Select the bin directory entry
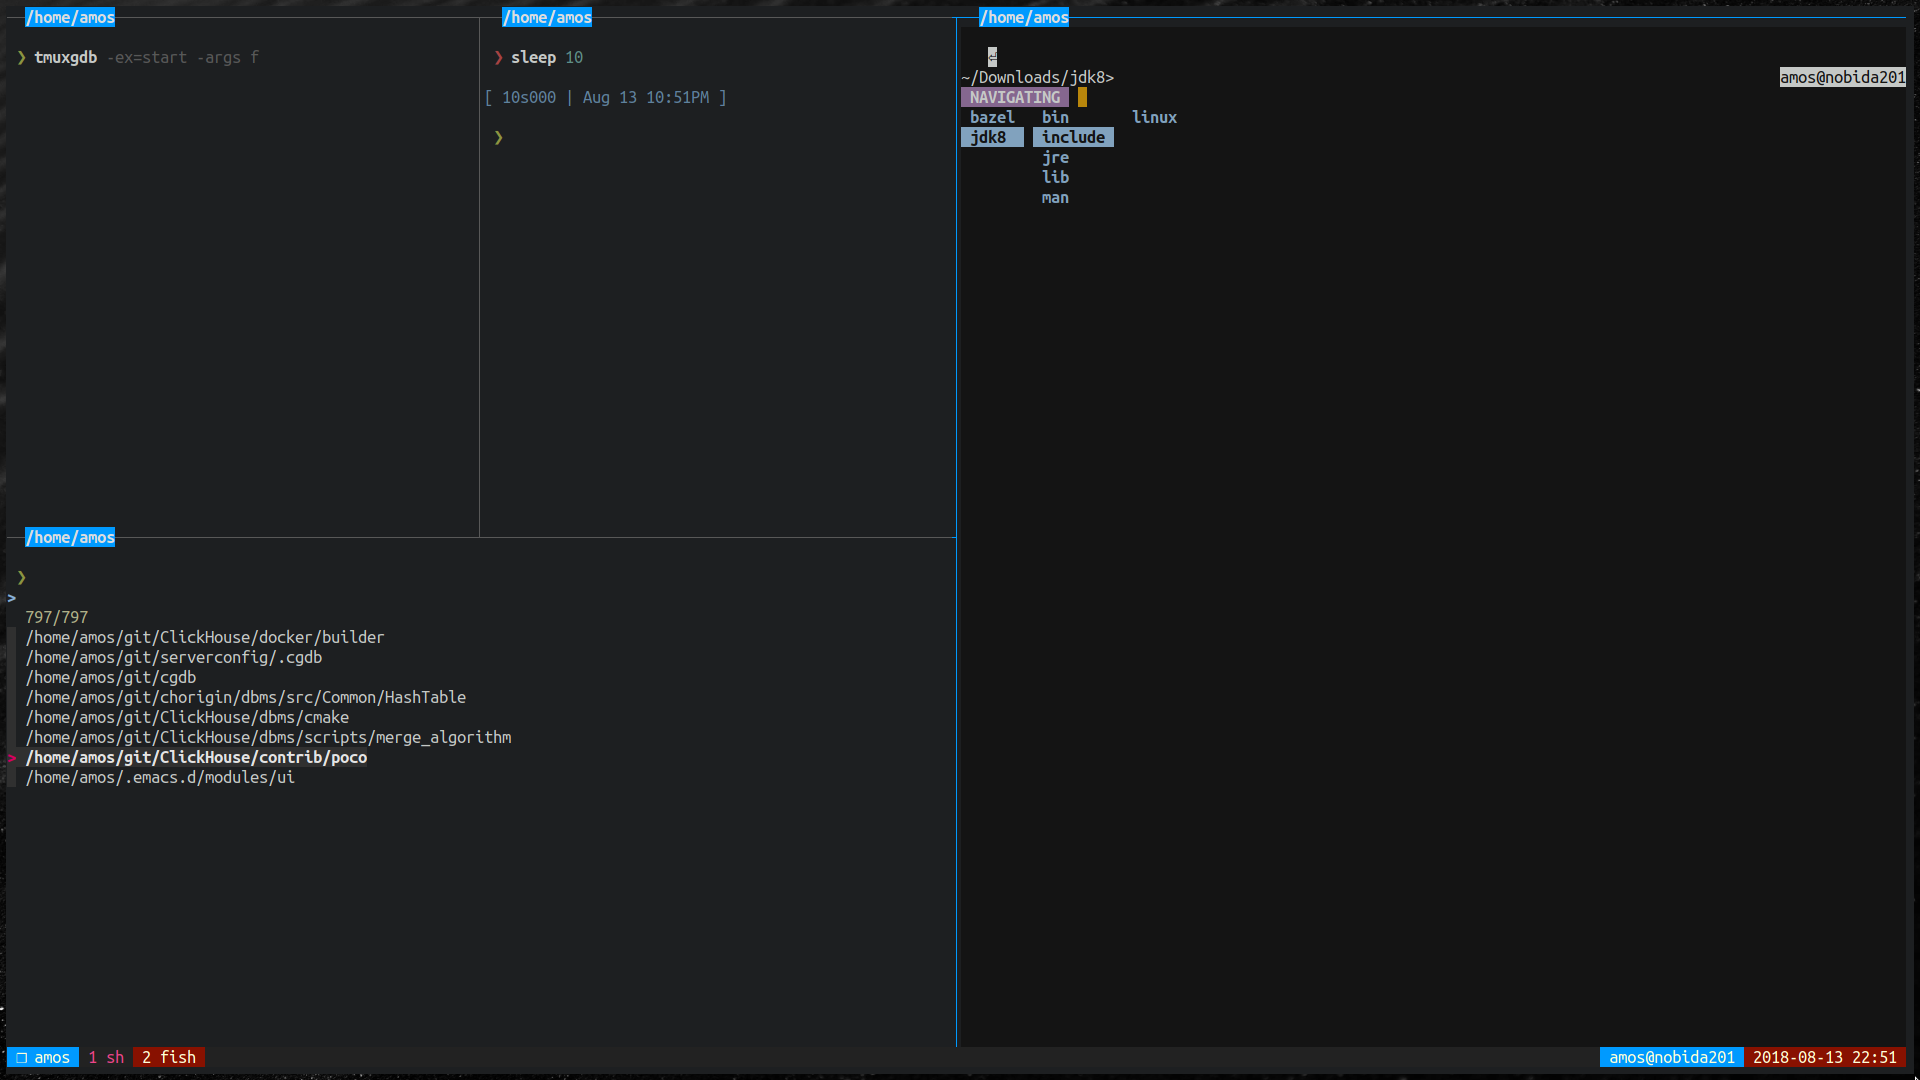Image resolution: width=1920 pixels, height=1080 pixels. pos(1055,117)
